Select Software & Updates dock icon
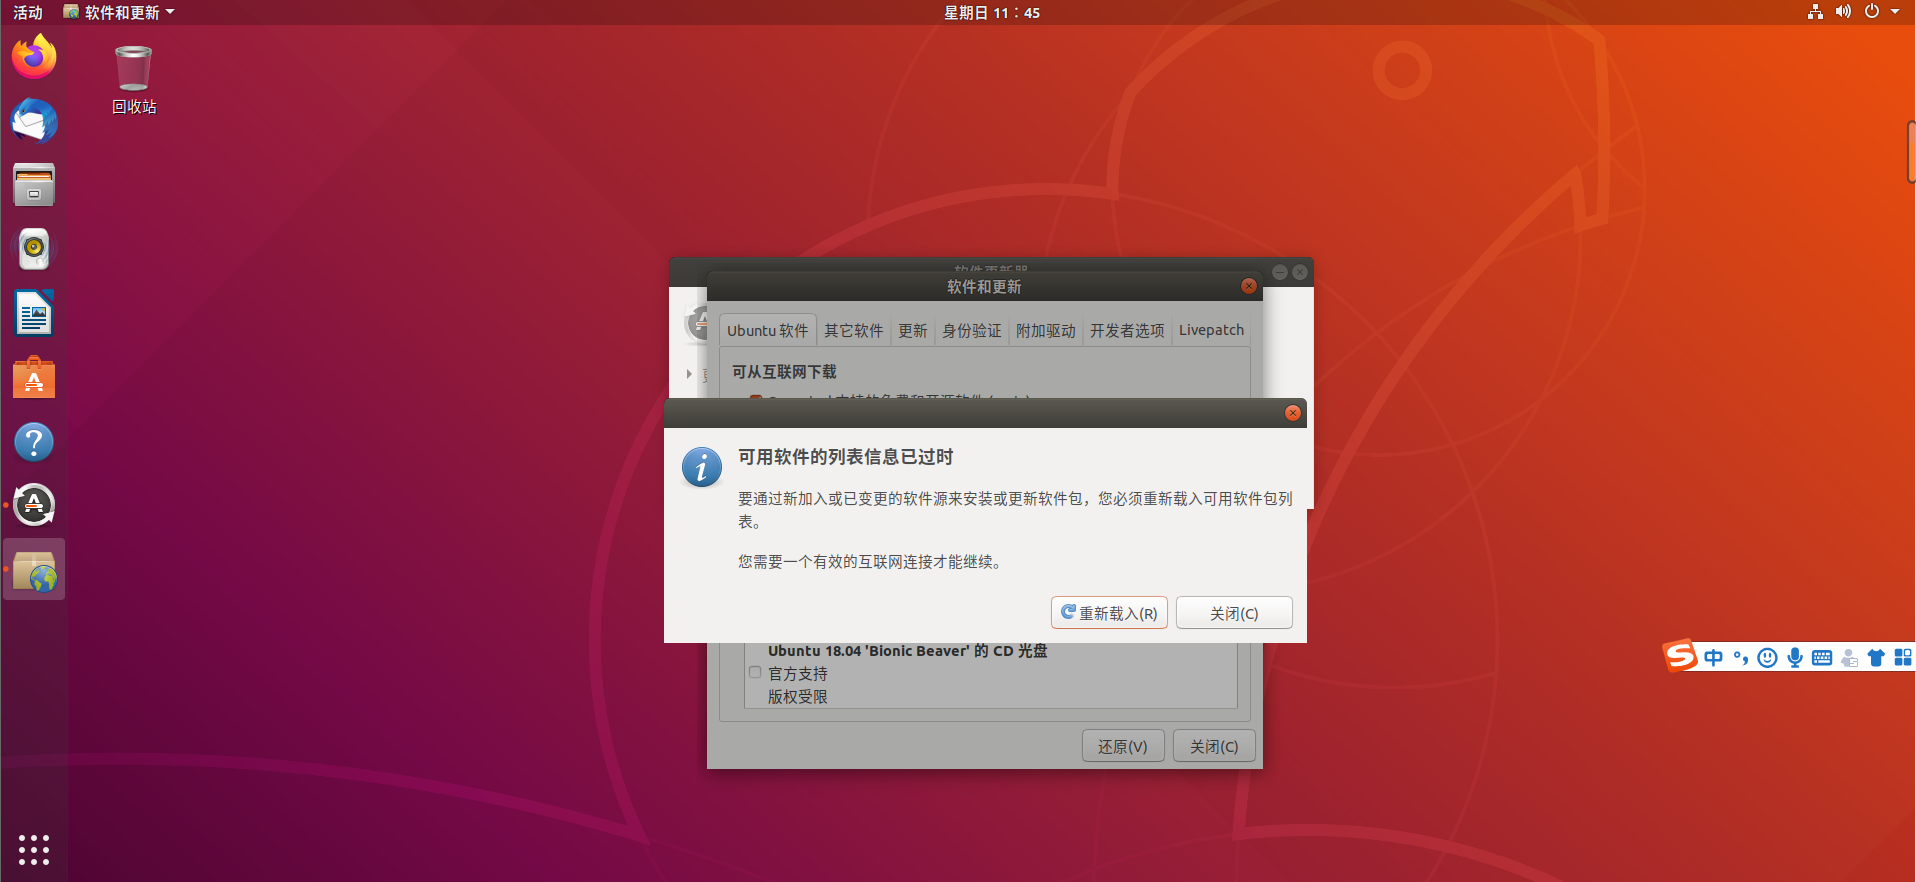 tap(34, 570)
